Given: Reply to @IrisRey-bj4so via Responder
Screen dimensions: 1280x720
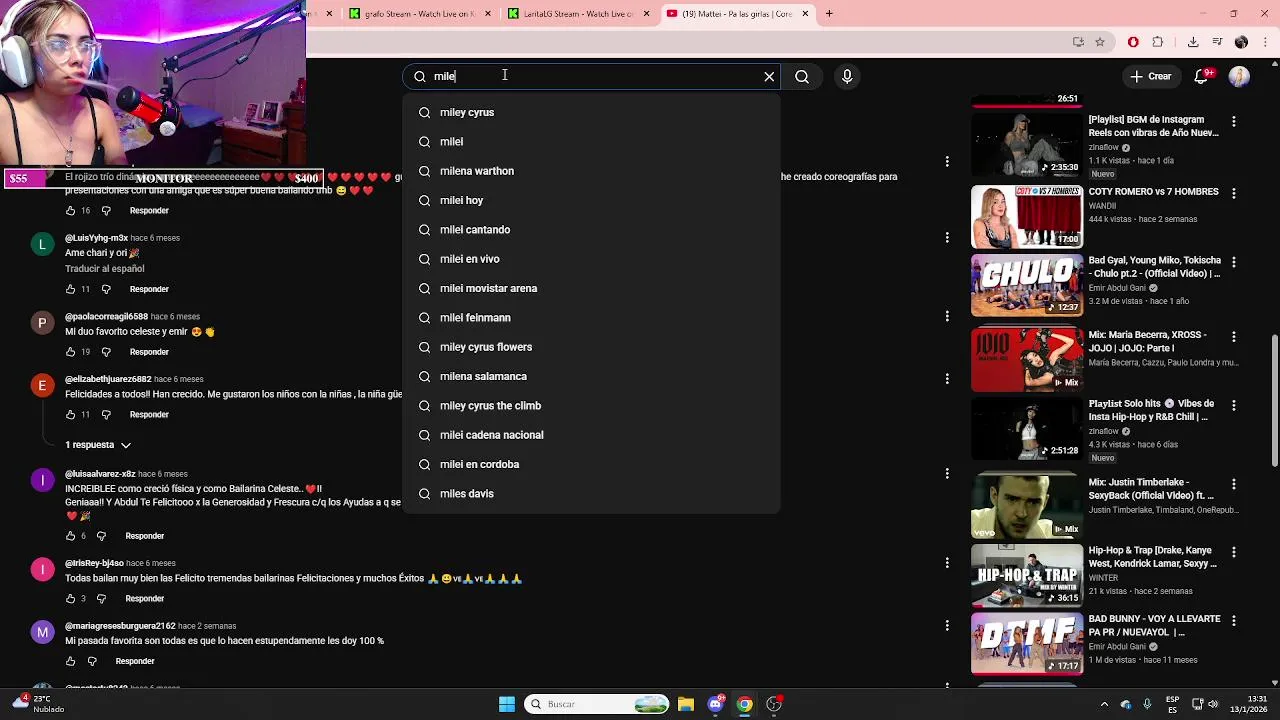Looking at the screenshot, I should coord(145,599).
